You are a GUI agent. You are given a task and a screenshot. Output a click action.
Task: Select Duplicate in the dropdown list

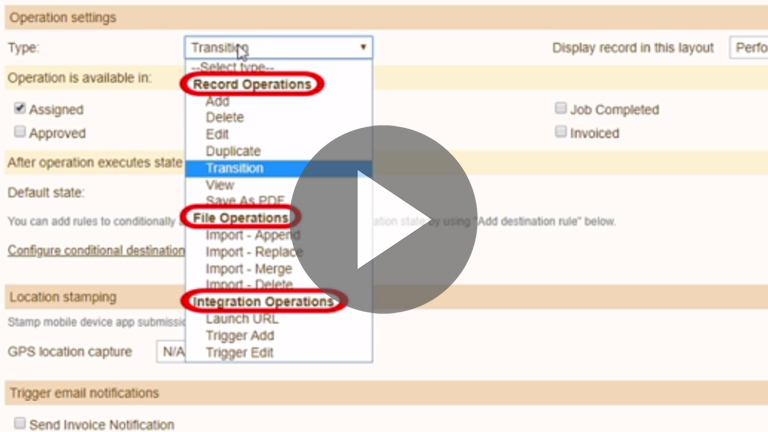(x=233, y=151)
